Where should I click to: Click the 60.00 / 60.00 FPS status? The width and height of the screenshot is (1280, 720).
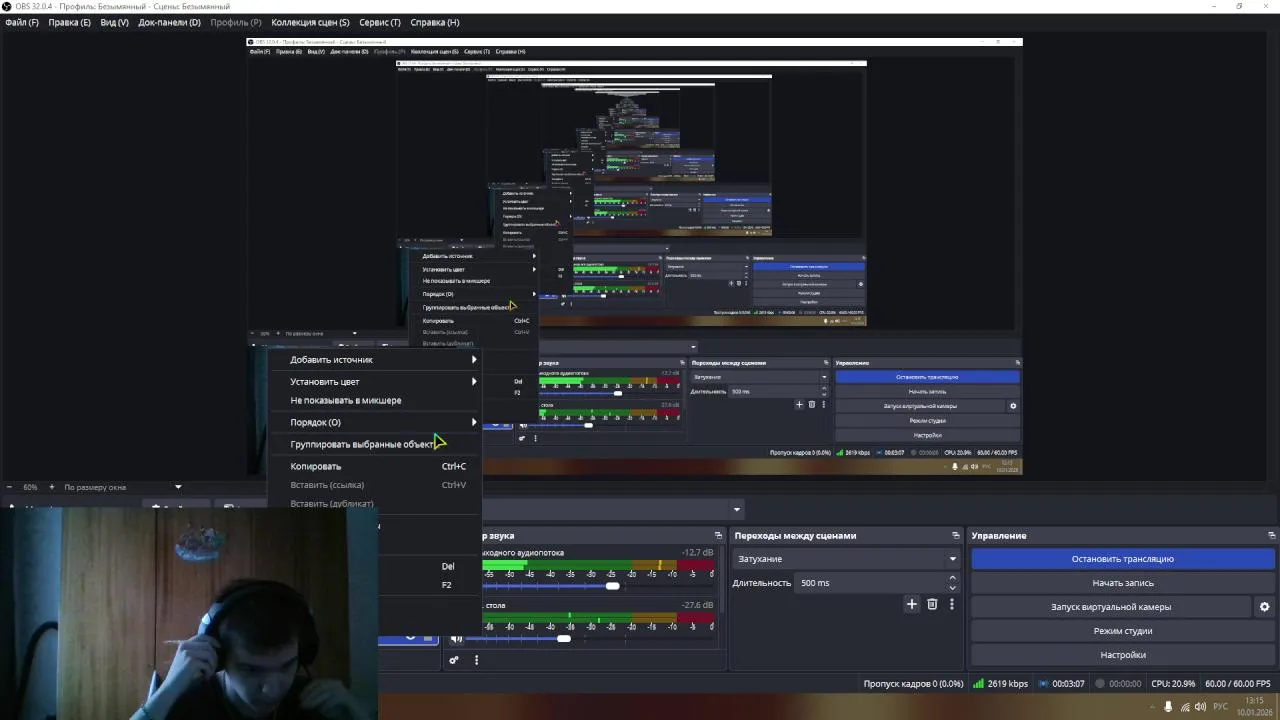(1238, 684)
